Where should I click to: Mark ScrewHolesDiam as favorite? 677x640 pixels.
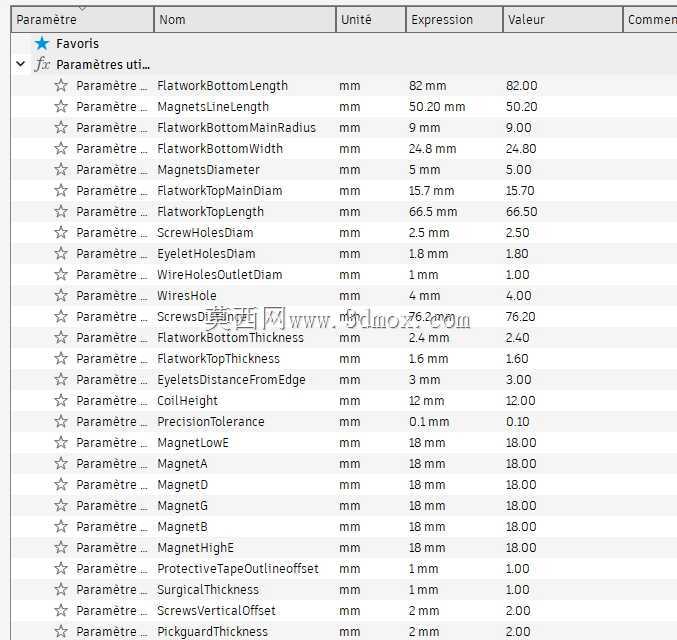(x=61, y=232)
